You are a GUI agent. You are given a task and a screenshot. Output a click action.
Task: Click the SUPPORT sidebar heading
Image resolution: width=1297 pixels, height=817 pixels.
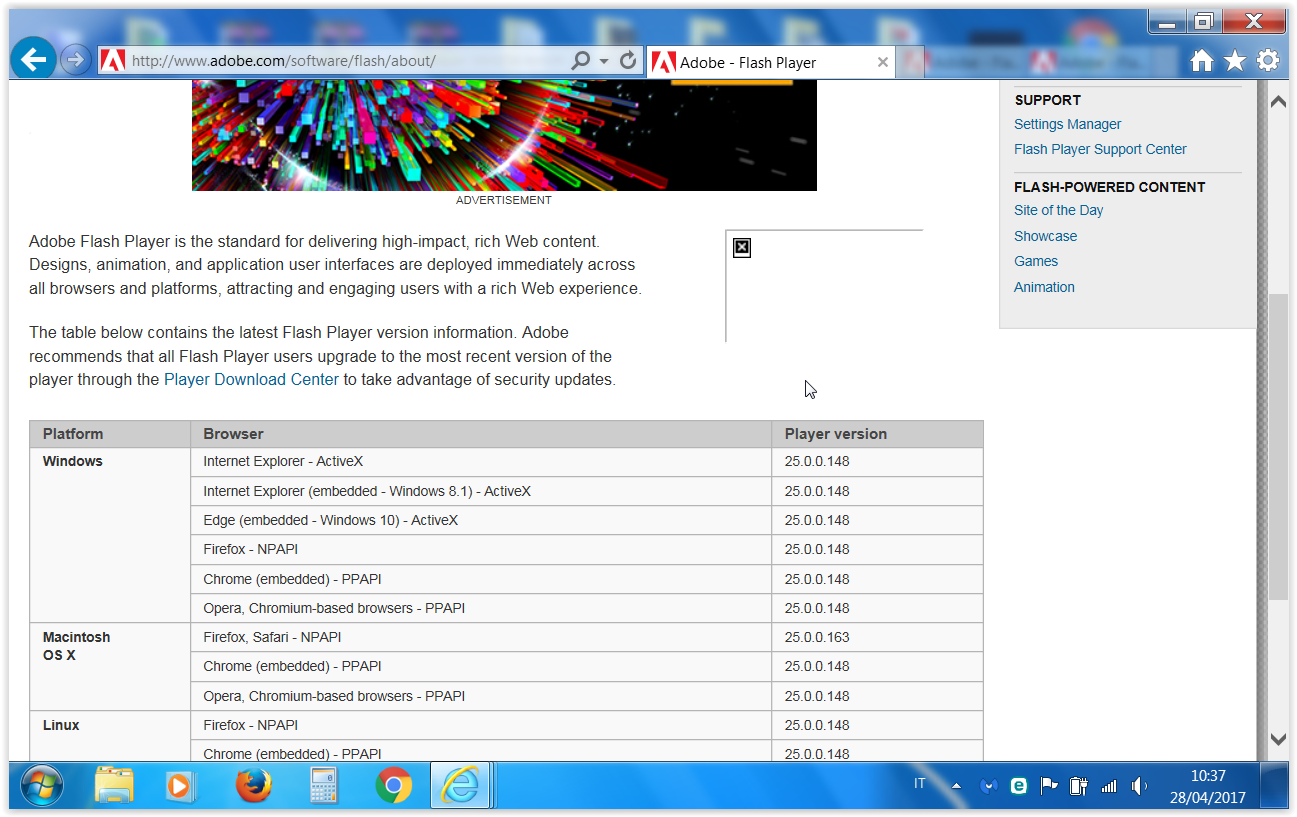click(1047, 100)
